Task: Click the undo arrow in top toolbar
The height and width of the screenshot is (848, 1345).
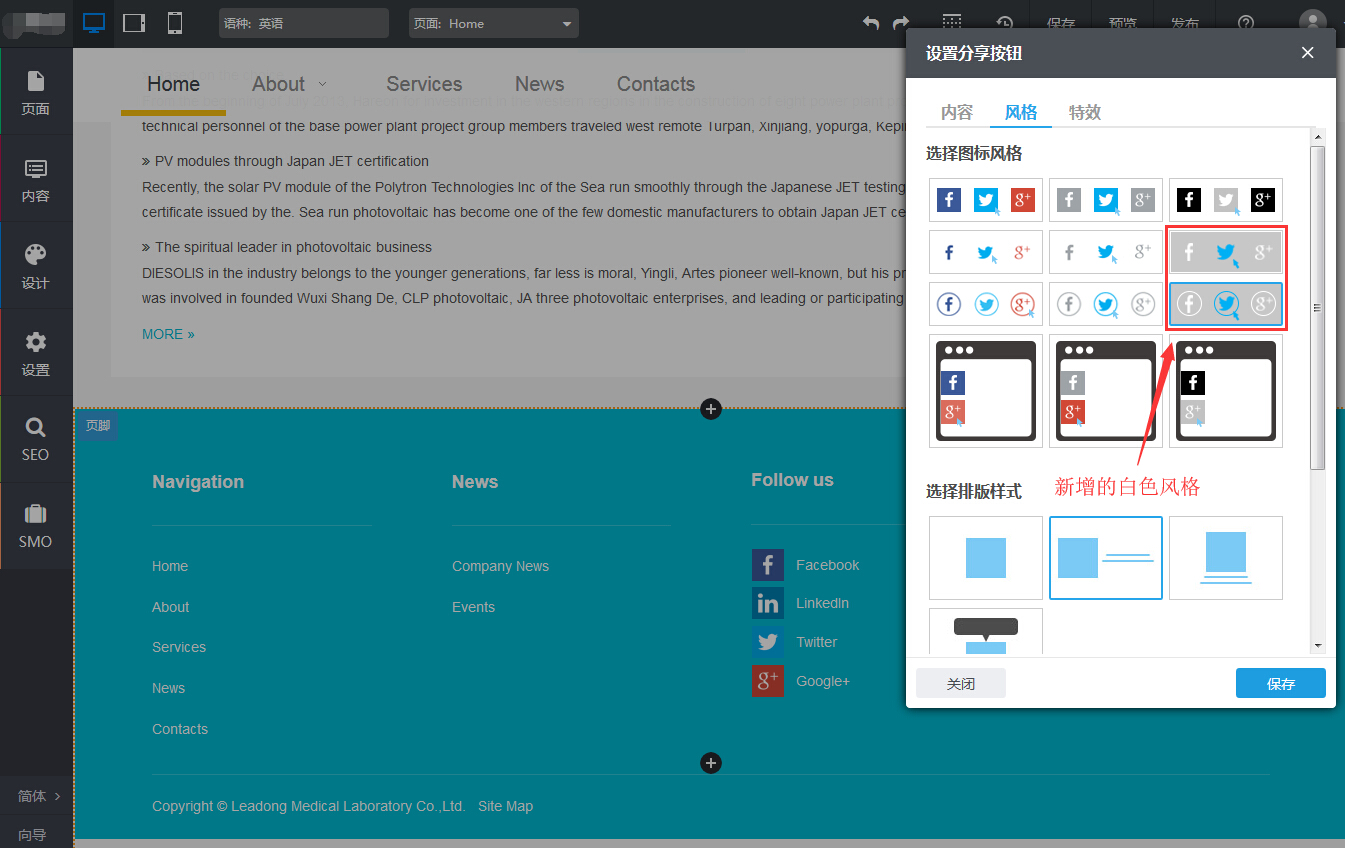Action: pos(871,23)
